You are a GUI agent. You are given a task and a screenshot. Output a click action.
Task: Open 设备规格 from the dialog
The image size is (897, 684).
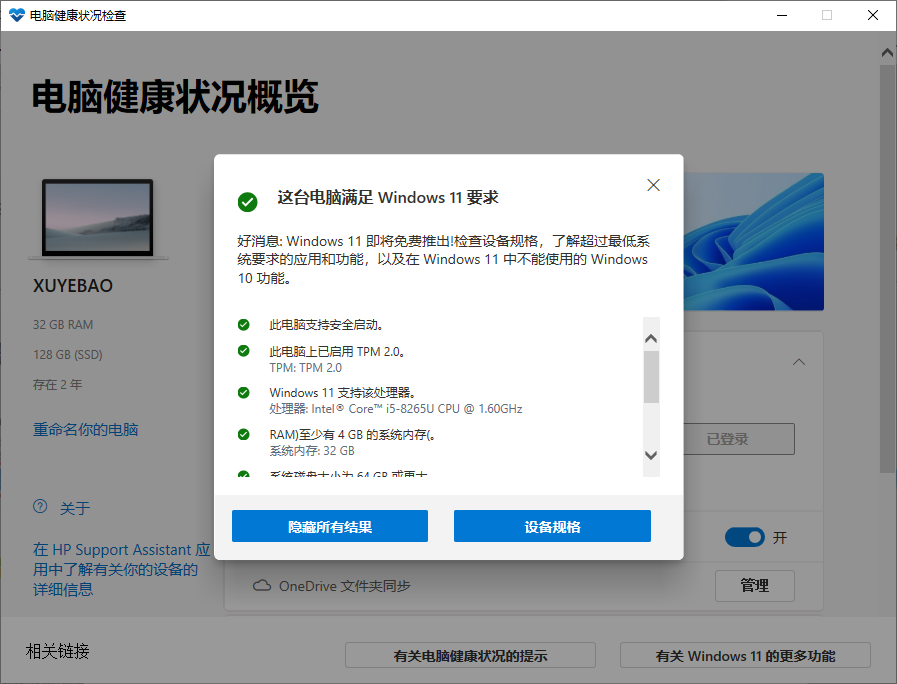[552, 525]
